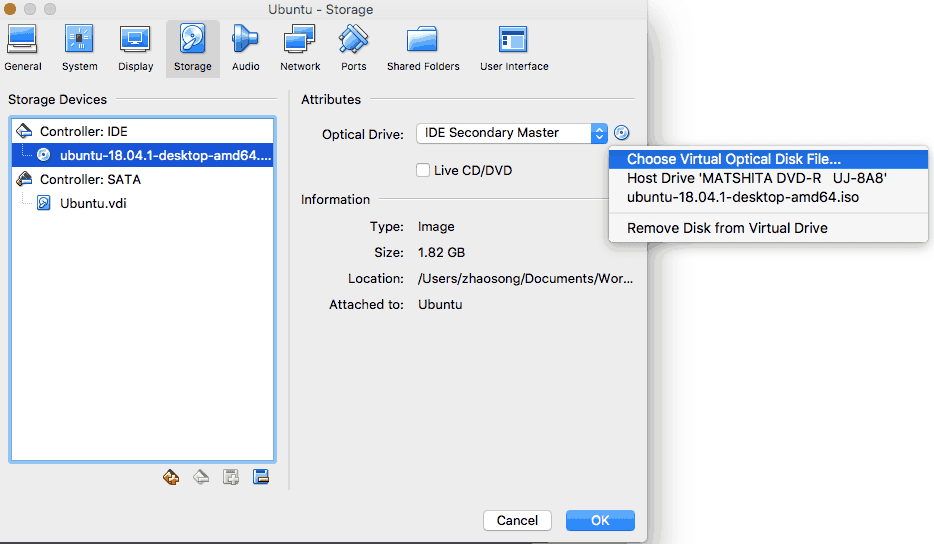
Task: Click the Attached to value Ubuntu
Action: [440, 304]
